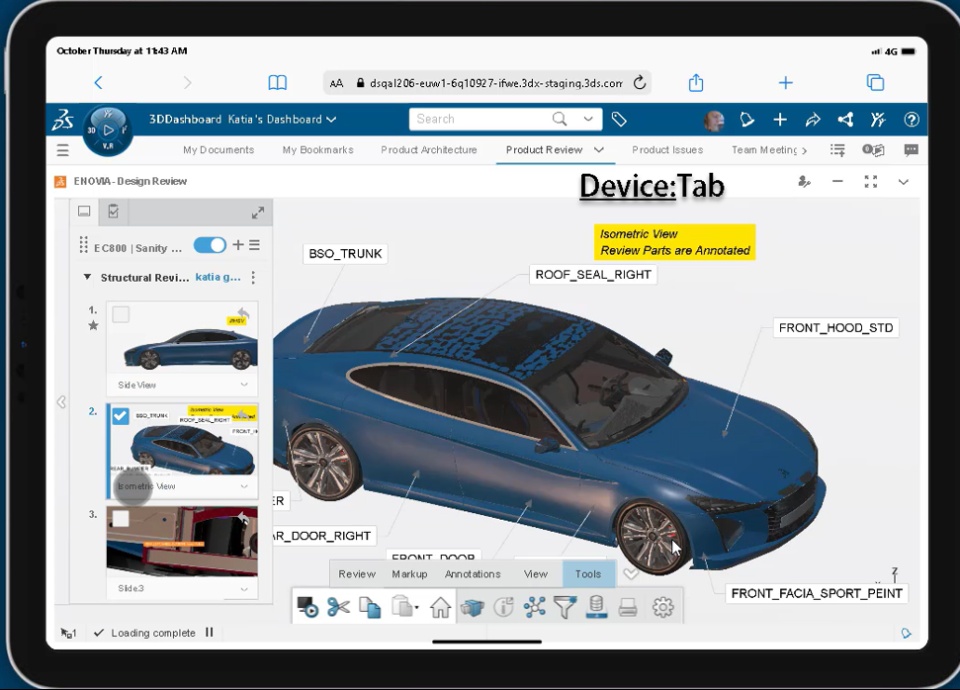960x690 pixels.
Task: Select the Review toolbar tab
Action: click(x=357, y=574)
